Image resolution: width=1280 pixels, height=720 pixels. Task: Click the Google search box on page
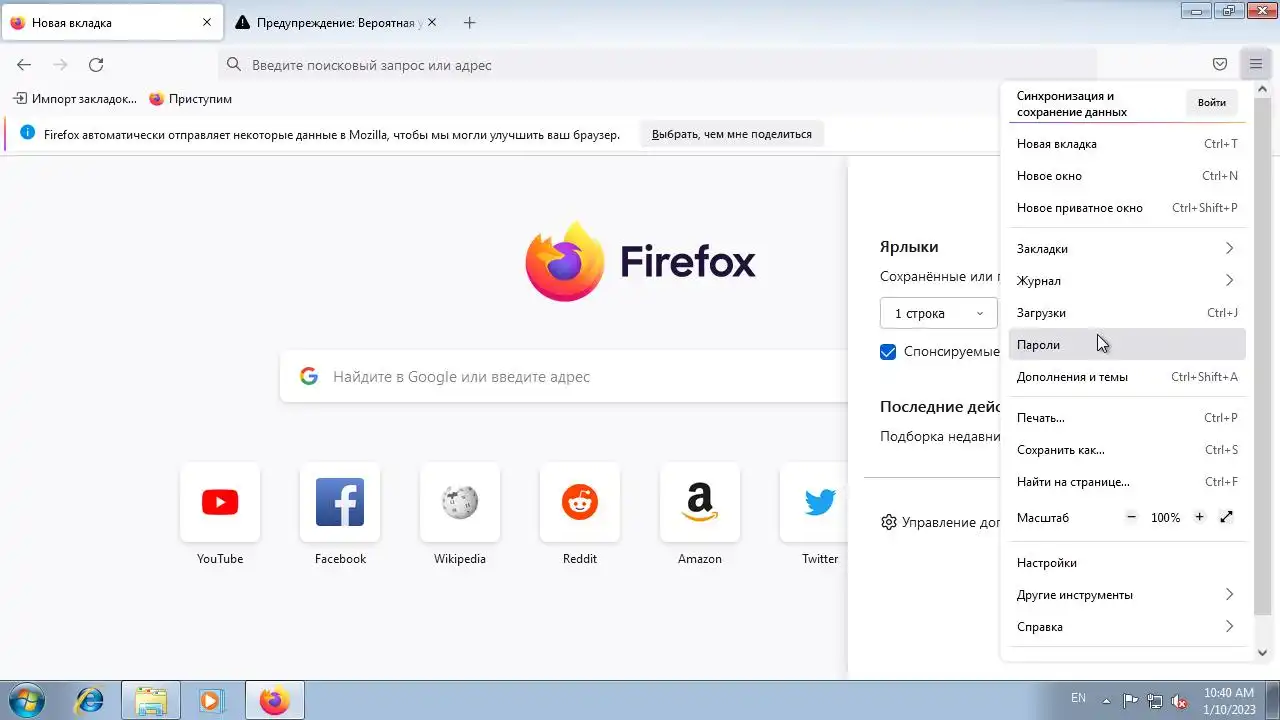click(x=563, y=376)
